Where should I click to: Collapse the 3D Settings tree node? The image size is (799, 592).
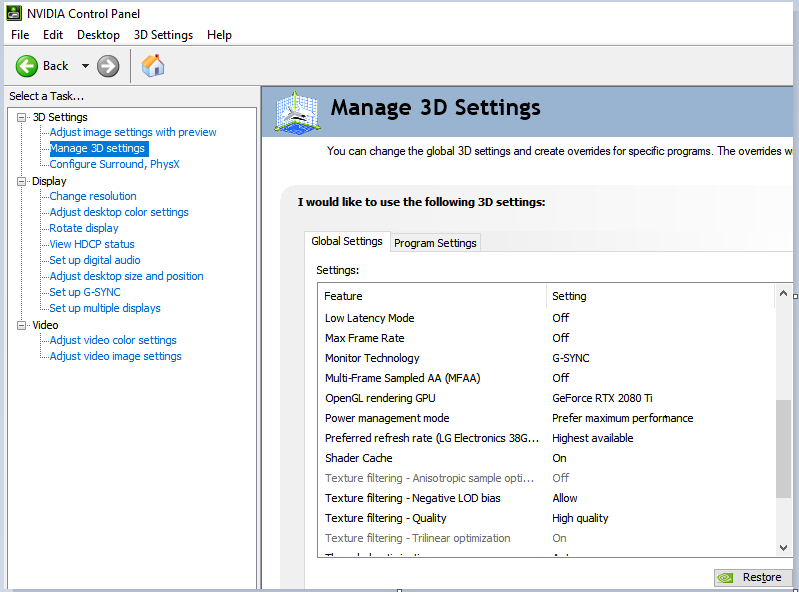[x=21, y=117]
